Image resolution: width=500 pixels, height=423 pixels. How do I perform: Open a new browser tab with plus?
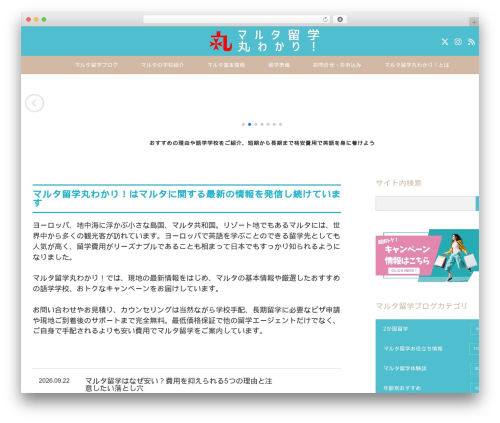[x=474, y=22]
